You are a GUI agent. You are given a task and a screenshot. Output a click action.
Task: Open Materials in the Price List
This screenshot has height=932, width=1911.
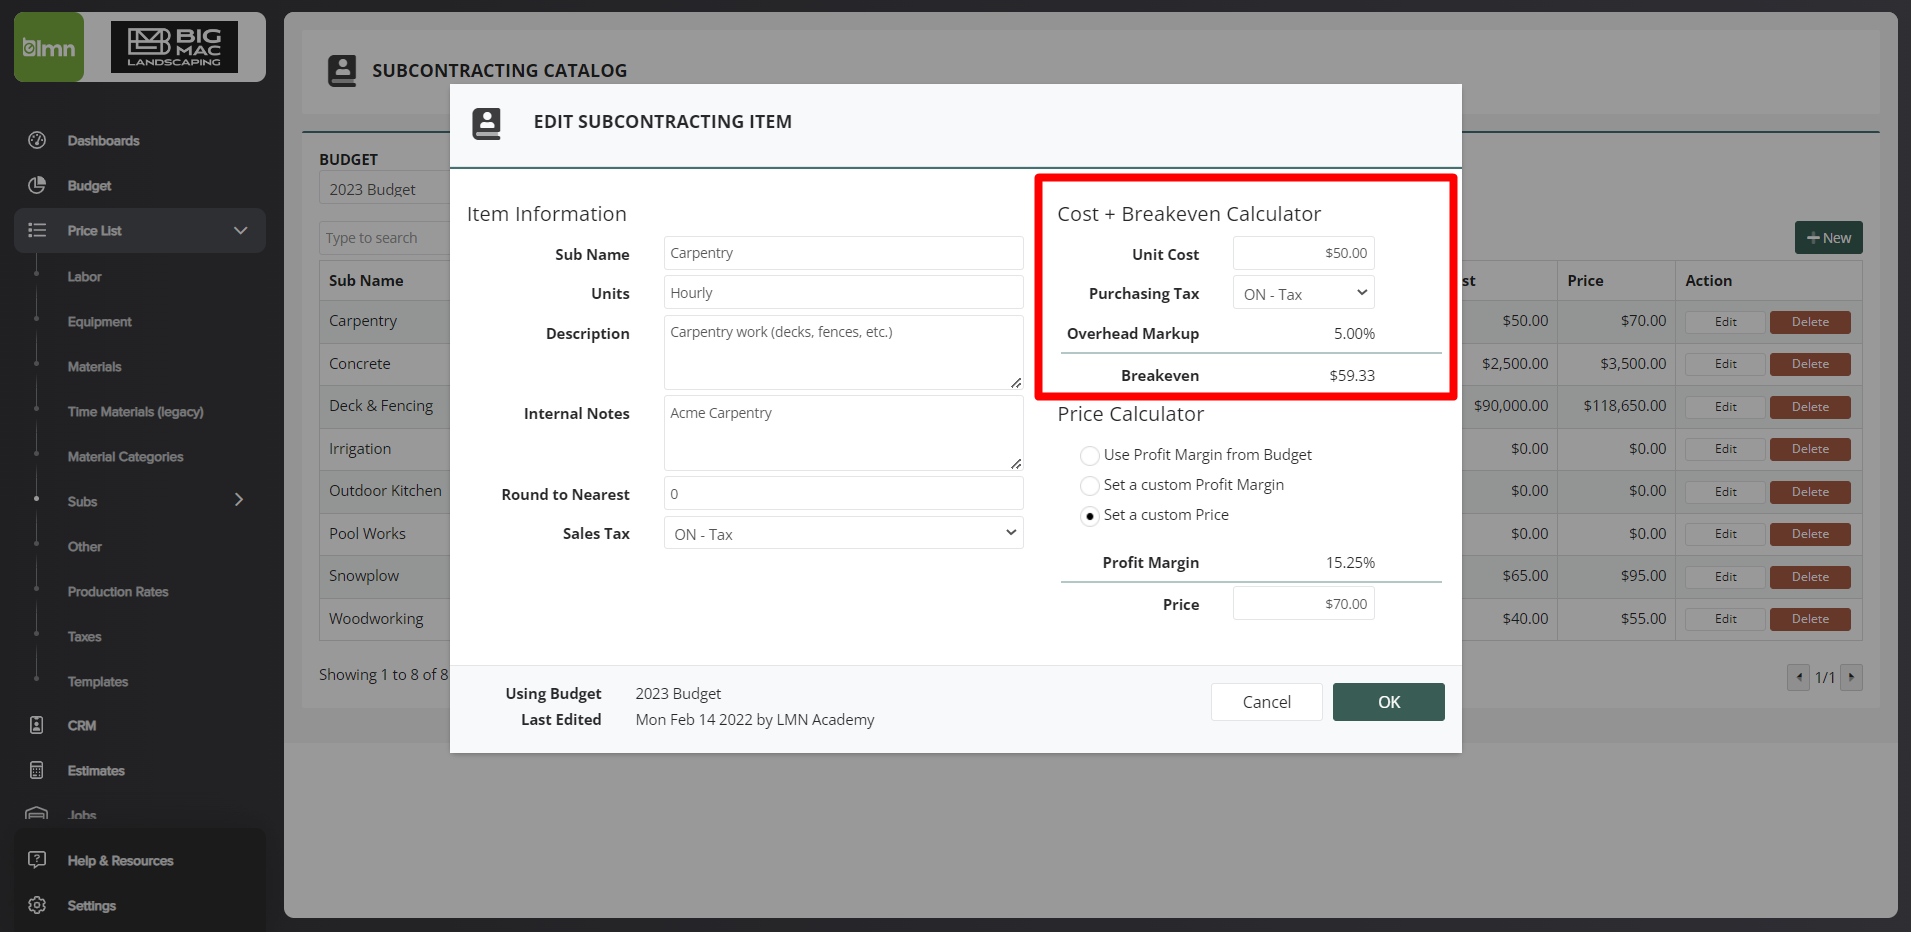click(94, 366)
